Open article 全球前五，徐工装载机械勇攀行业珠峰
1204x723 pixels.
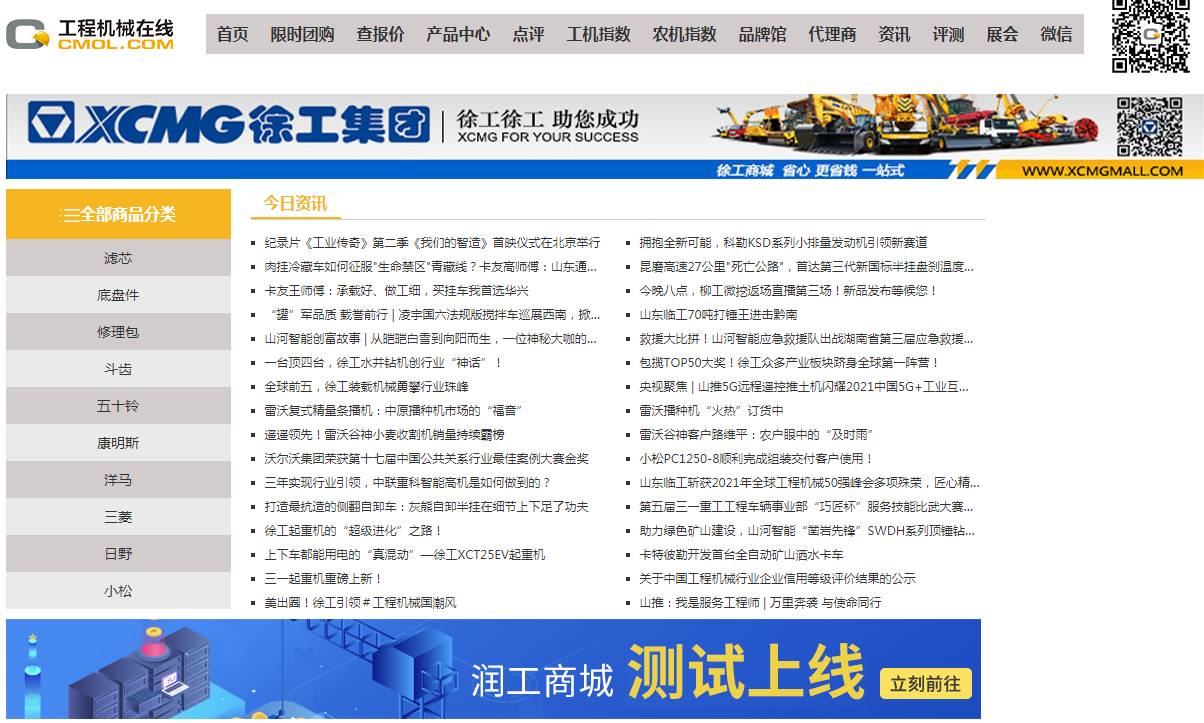point(367,387)
